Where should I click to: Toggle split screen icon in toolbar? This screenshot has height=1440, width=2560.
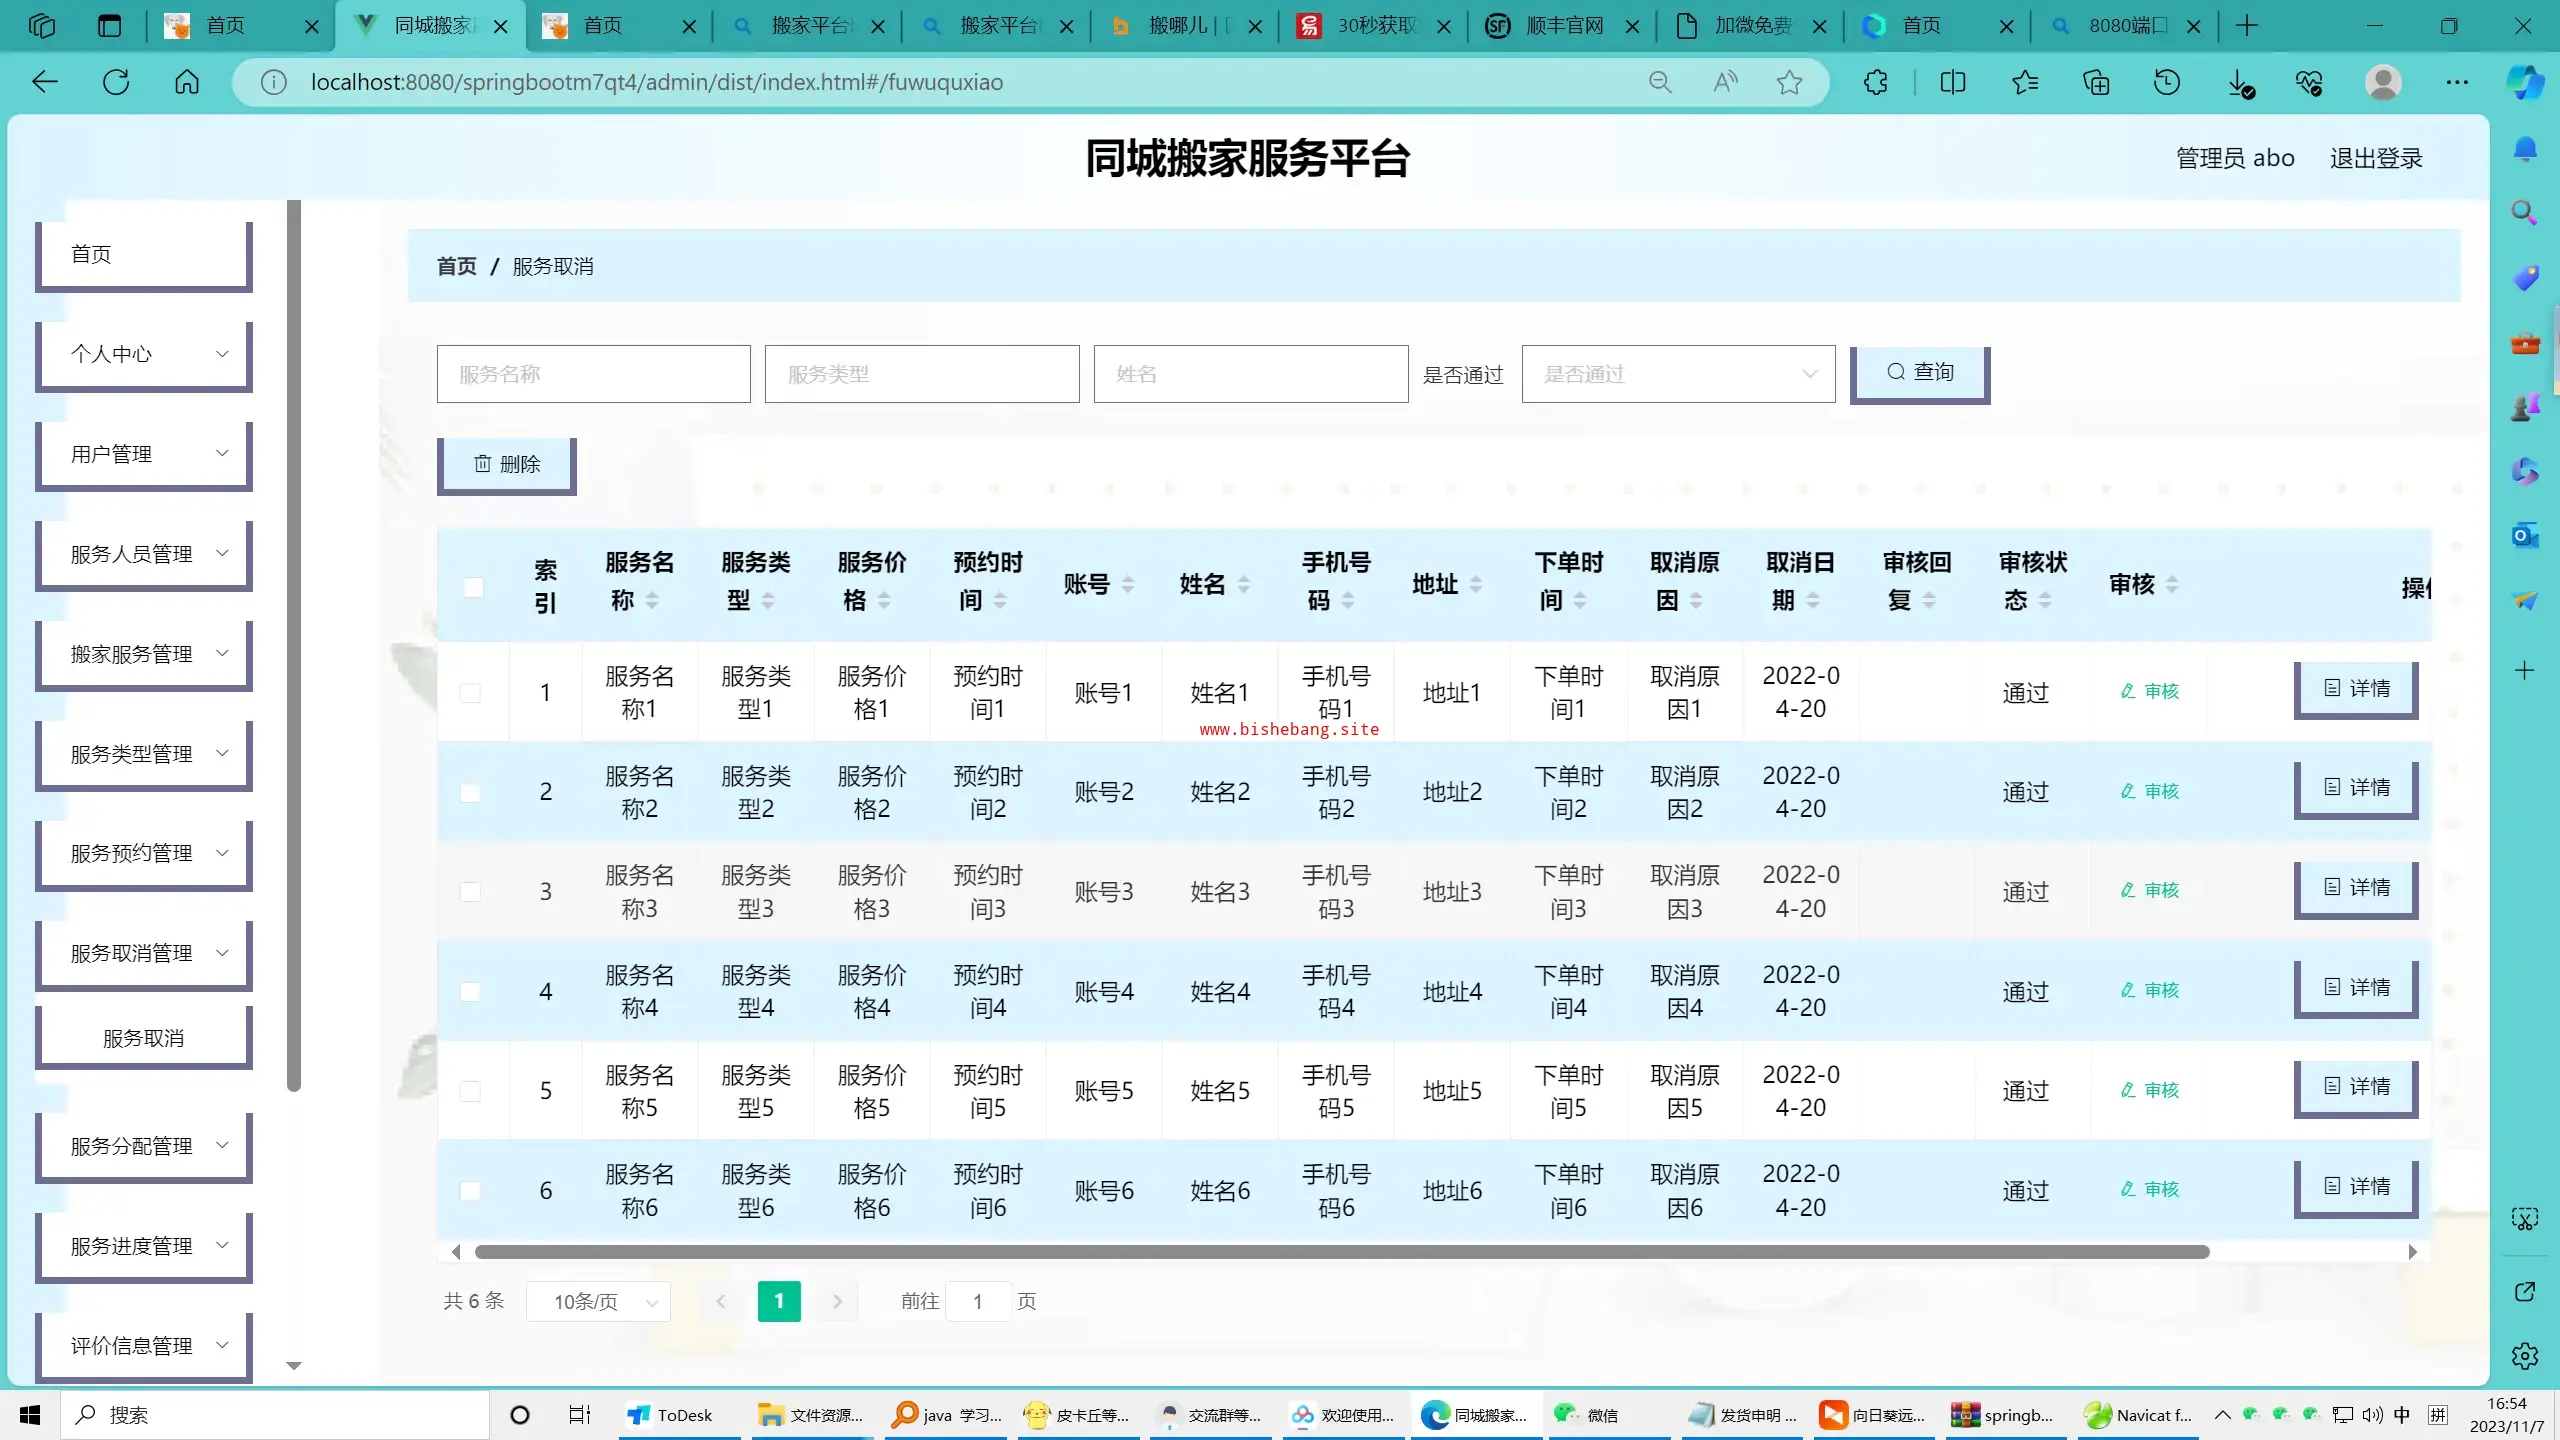click(x=1952, y=82)
